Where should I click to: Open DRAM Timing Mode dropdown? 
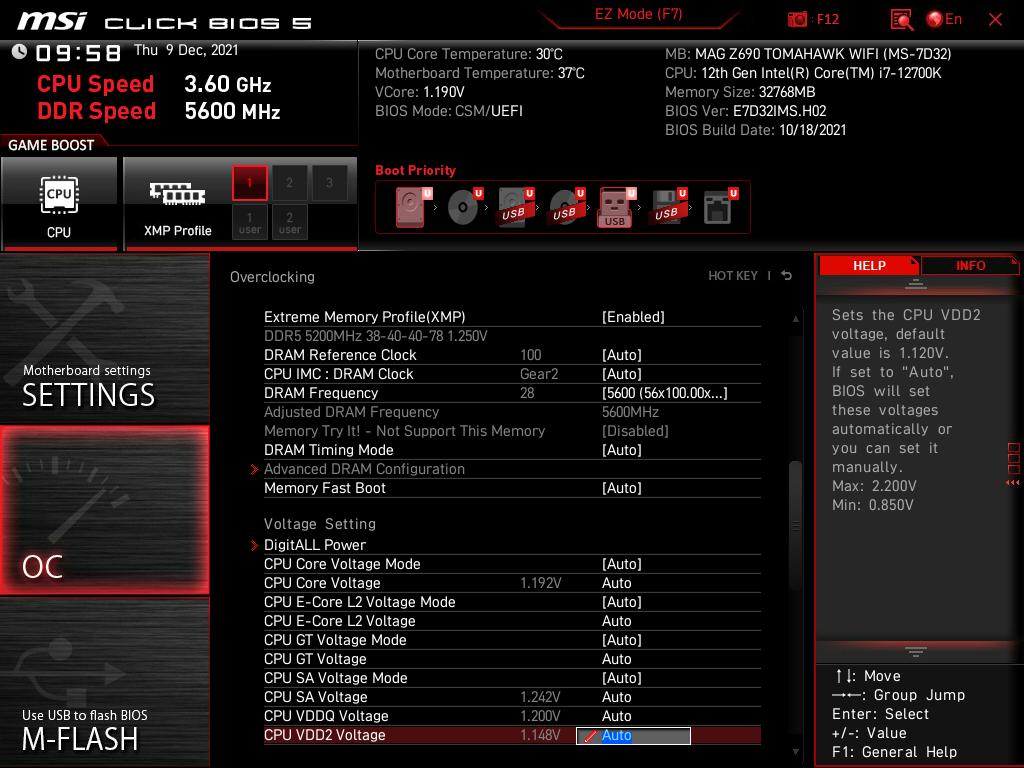[x=622, y=450]
